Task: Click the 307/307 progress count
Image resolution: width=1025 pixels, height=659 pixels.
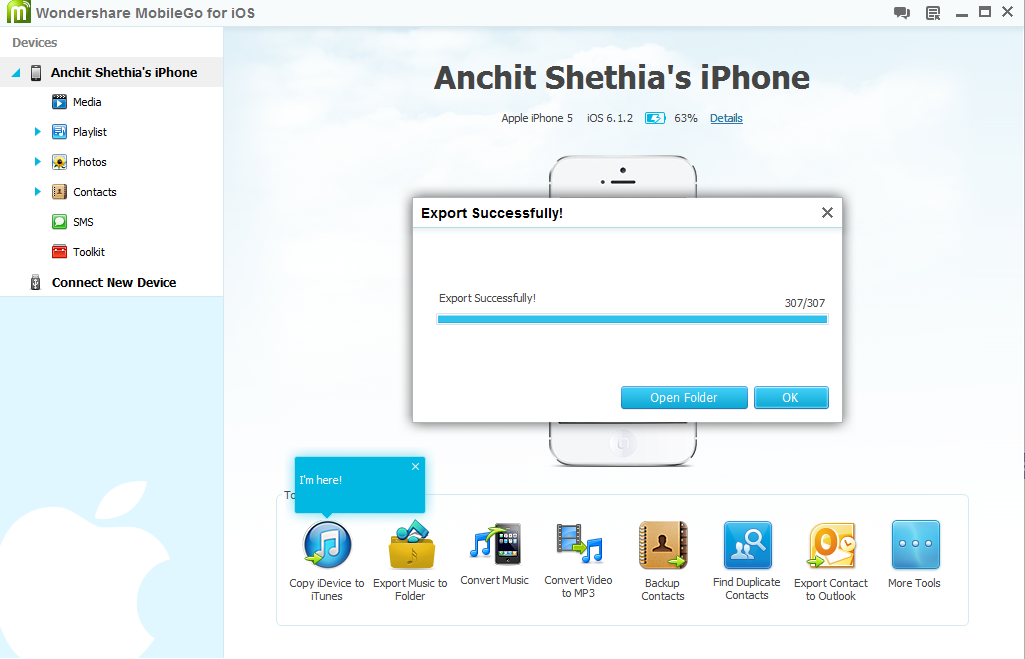Action: 805,303
